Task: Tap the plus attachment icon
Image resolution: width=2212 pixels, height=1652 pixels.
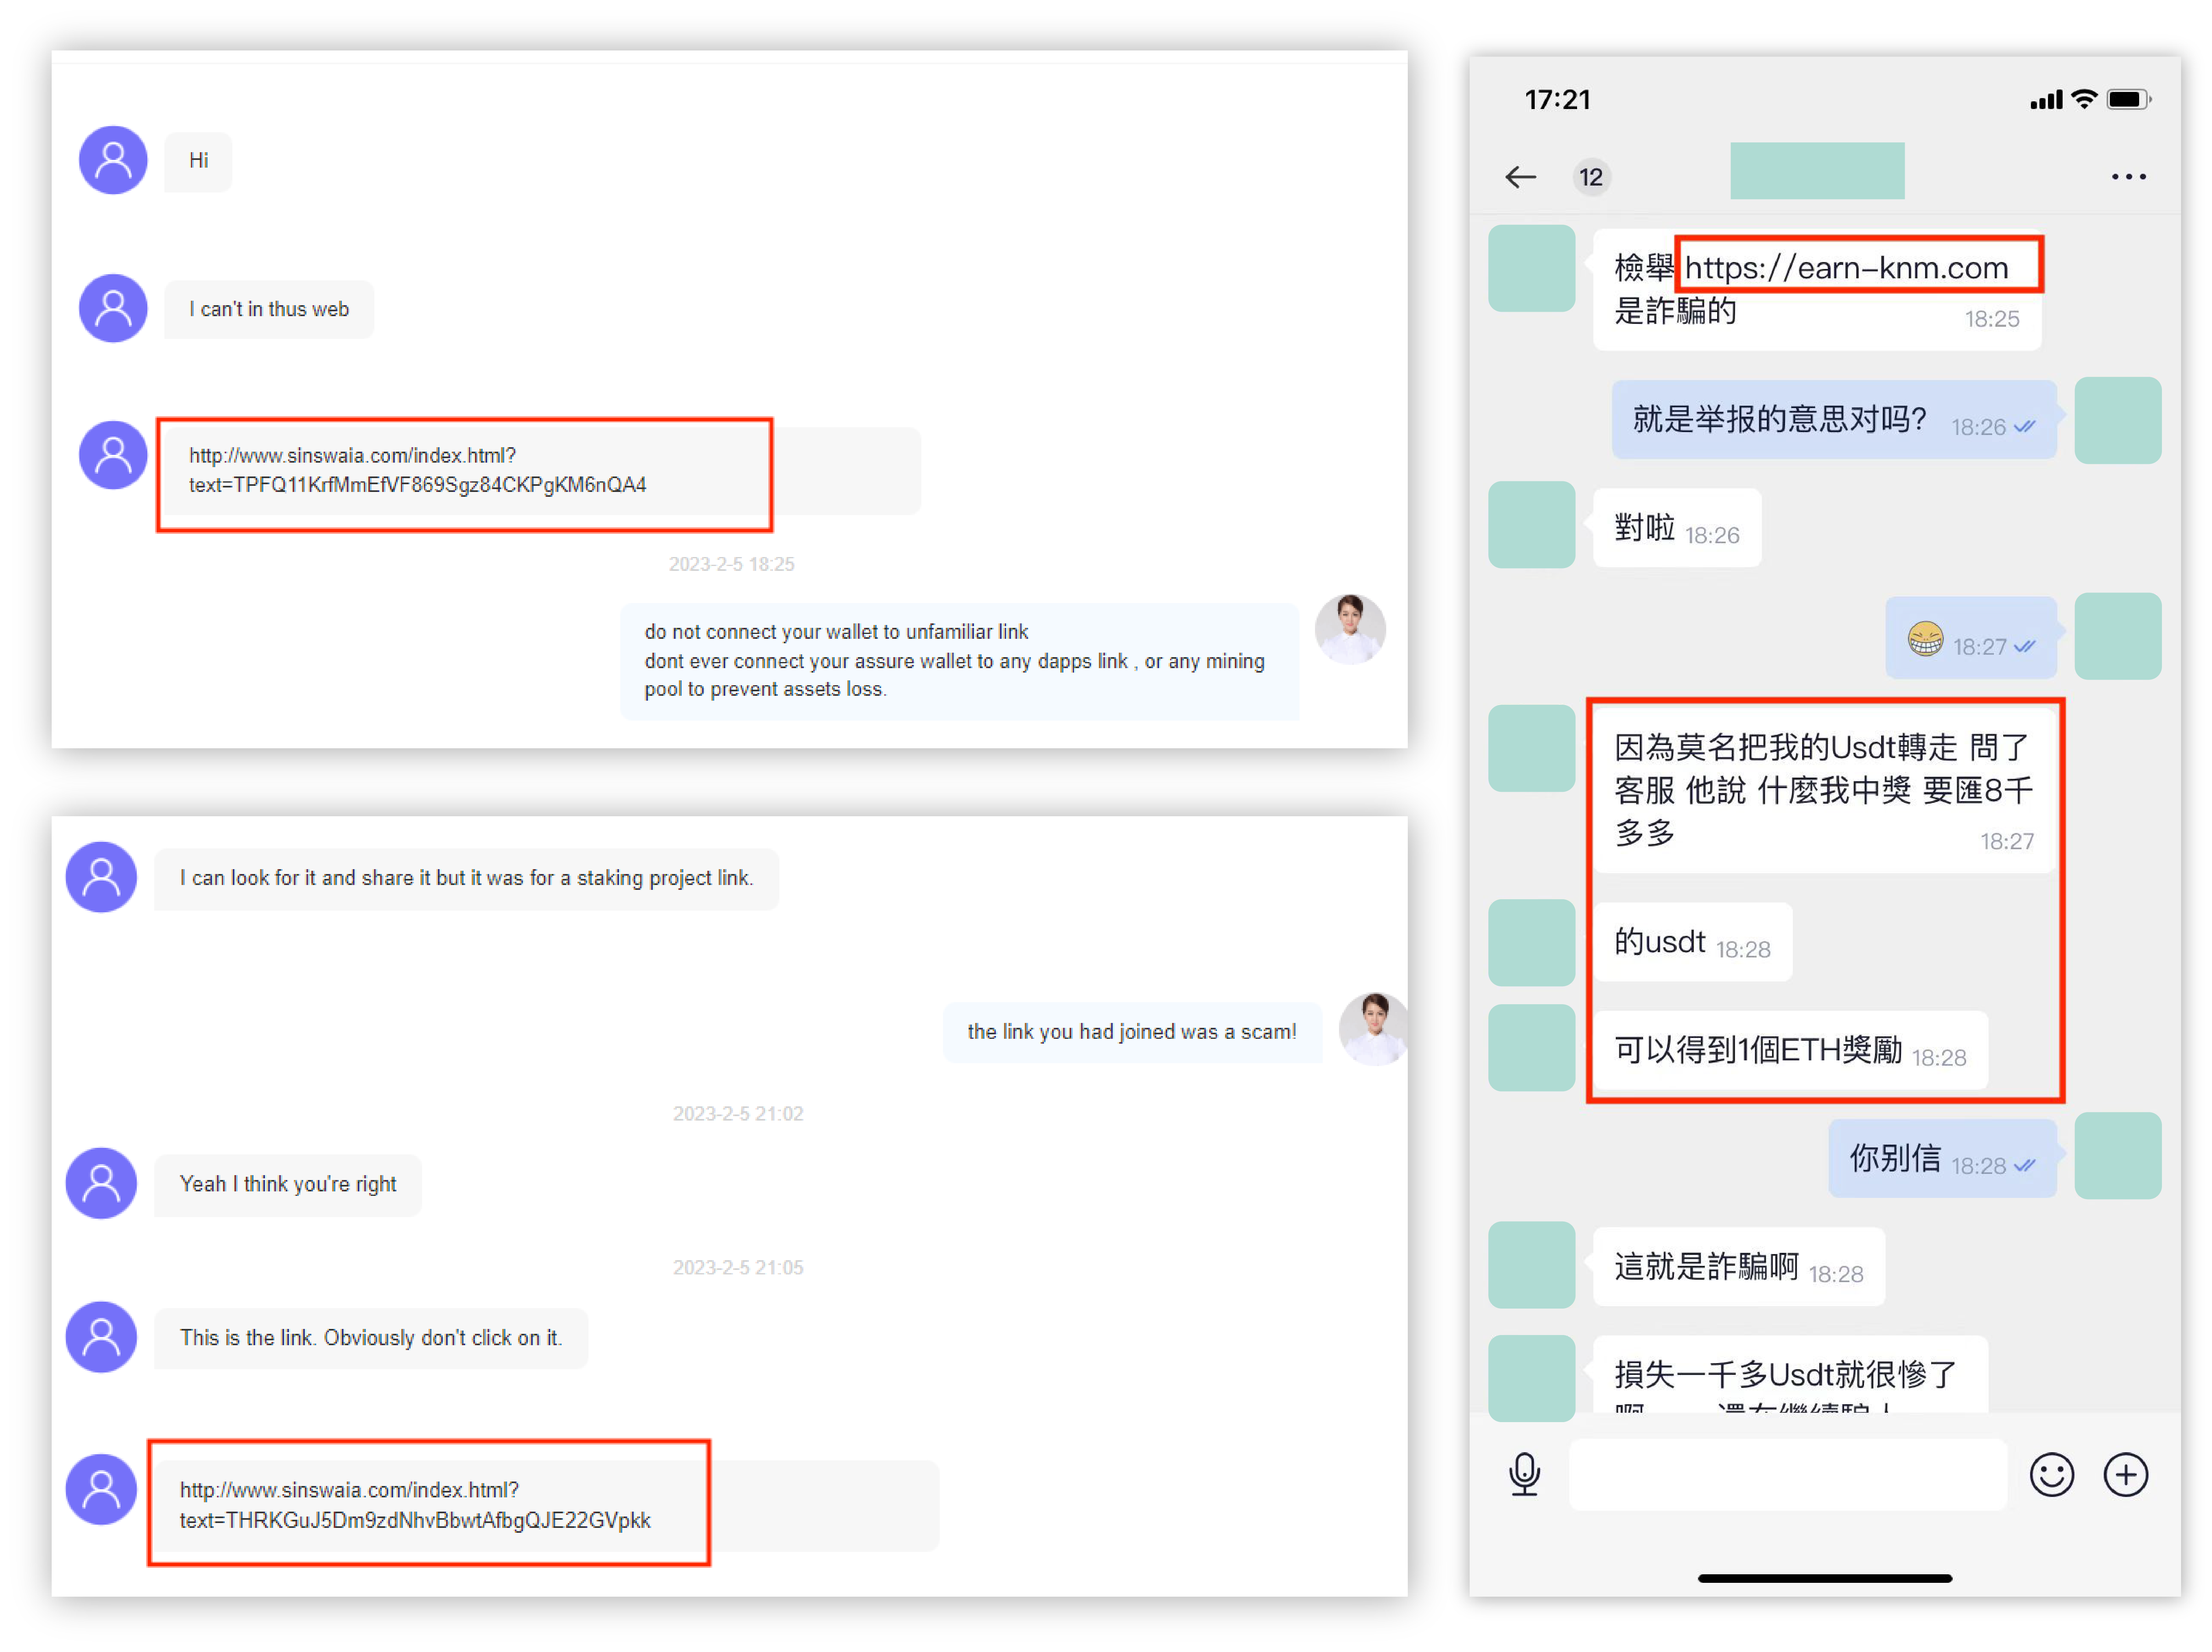Action: pos(2125,1474)
